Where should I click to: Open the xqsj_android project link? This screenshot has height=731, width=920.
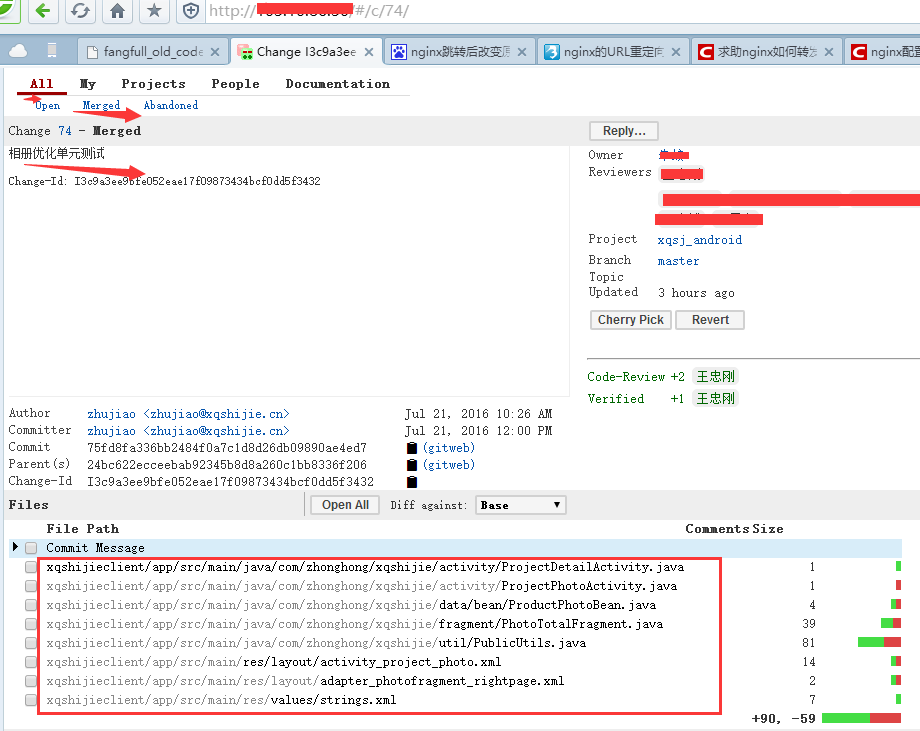click(x=699, y=240)
